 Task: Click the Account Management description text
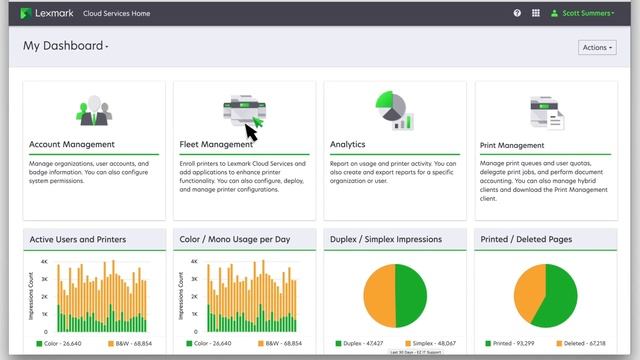89,172
